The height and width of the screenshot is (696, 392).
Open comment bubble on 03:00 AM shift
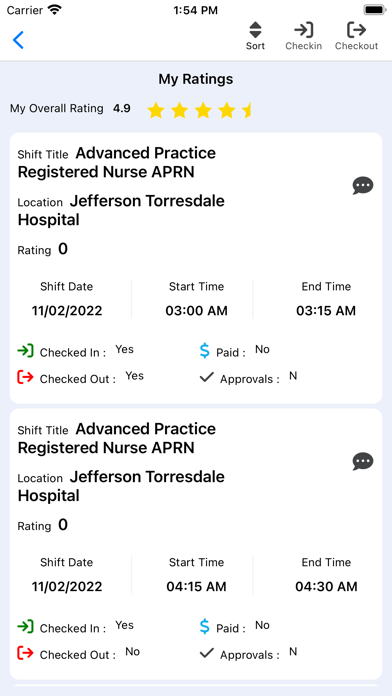click(363, 186)
